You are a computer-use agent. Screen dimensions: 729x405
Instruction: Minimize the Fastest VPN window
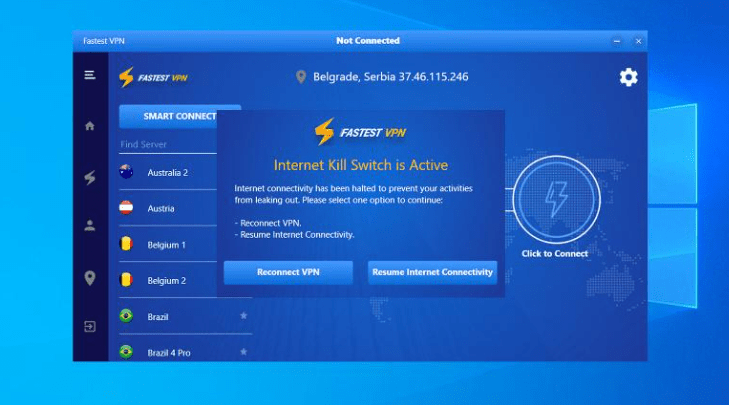[x=616, y=41]
